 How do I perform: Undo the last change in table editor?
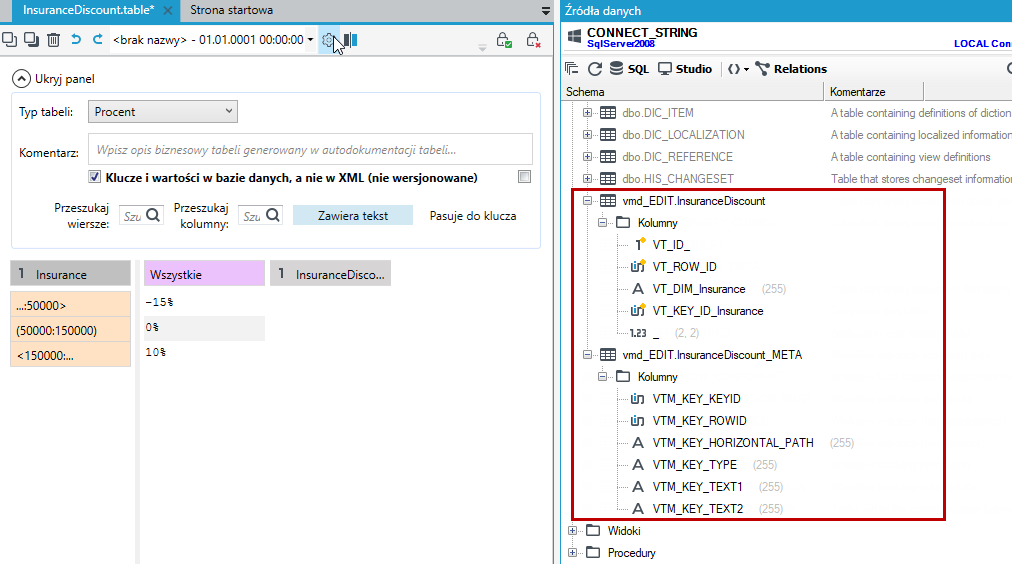point(76,39)
